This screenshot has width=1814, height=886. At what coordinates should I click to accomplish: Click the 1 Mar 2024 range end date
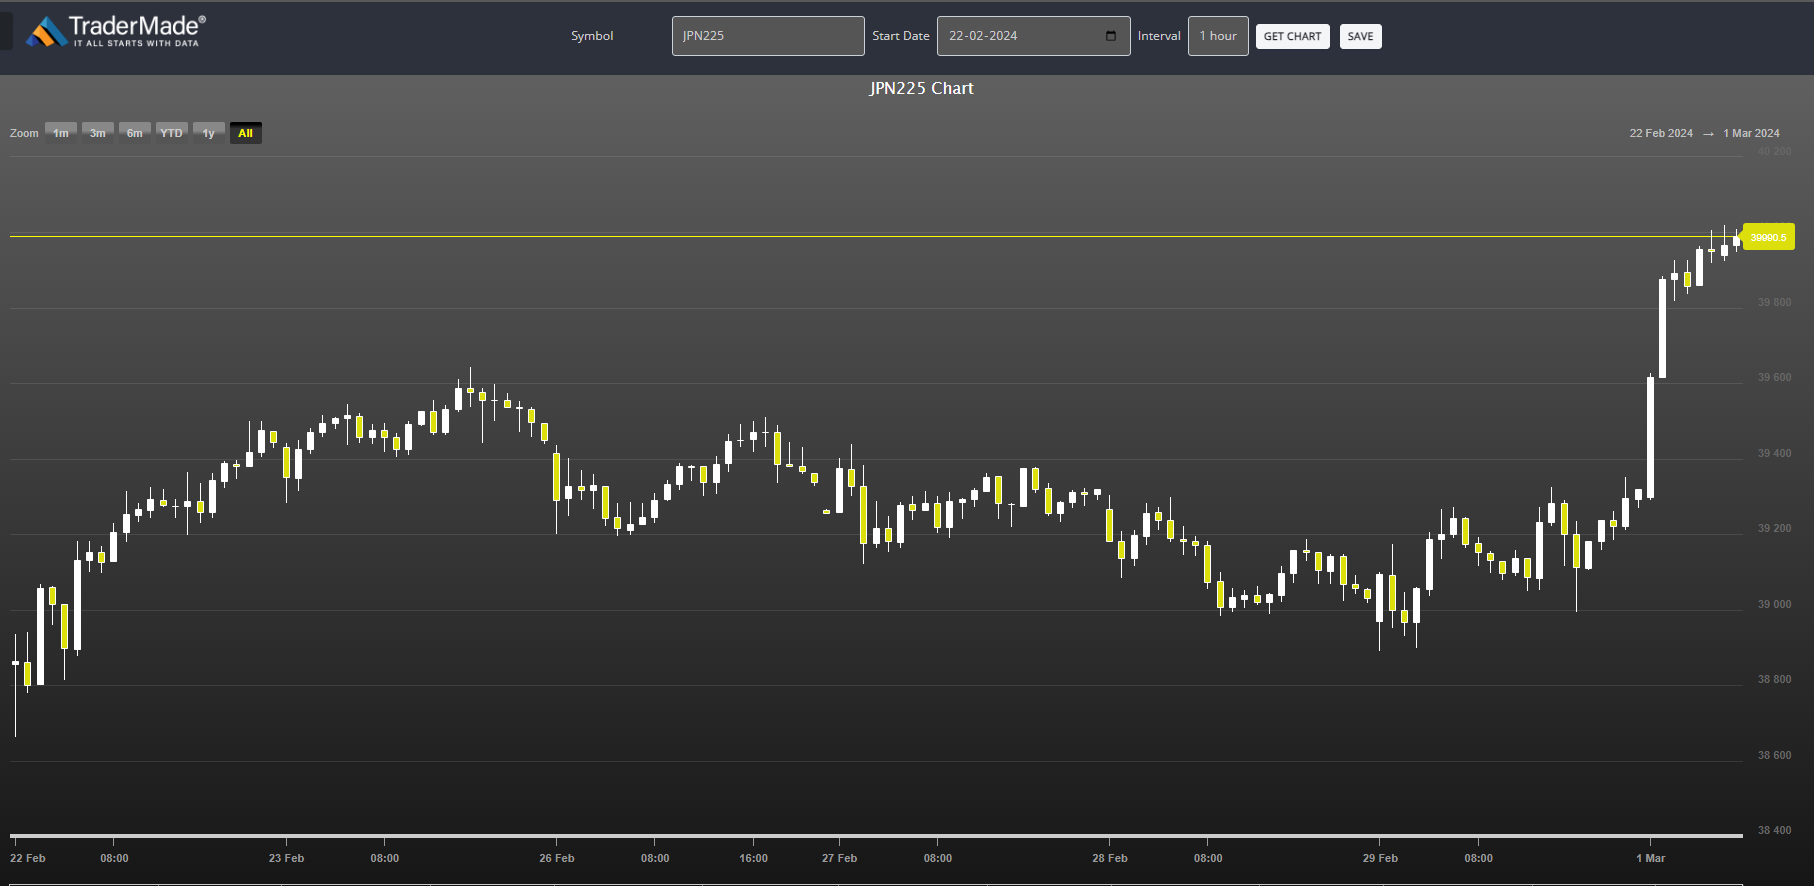(1751, 133)
